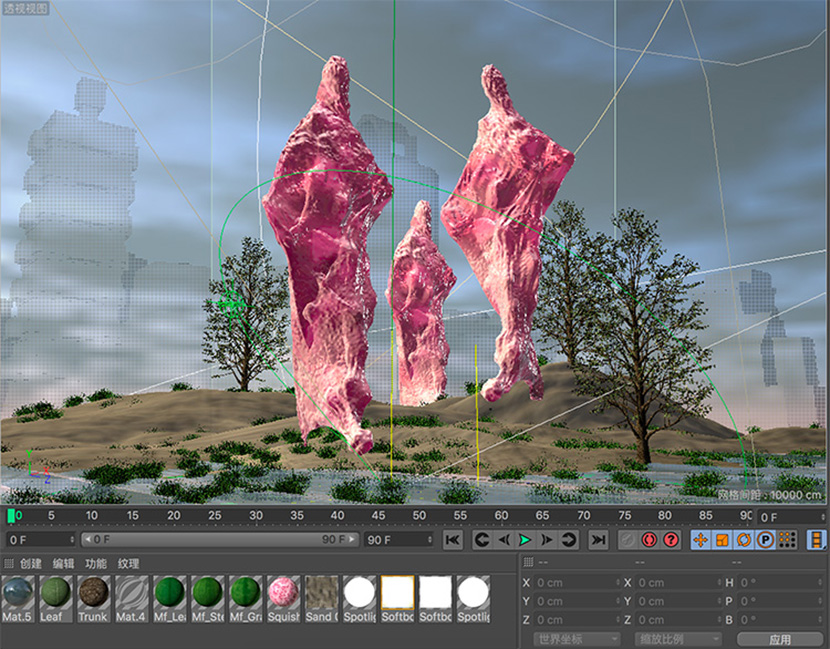Click the green playhead at frame 0
The height and width of the screenshot is (649, 830).
click(11, 516)
